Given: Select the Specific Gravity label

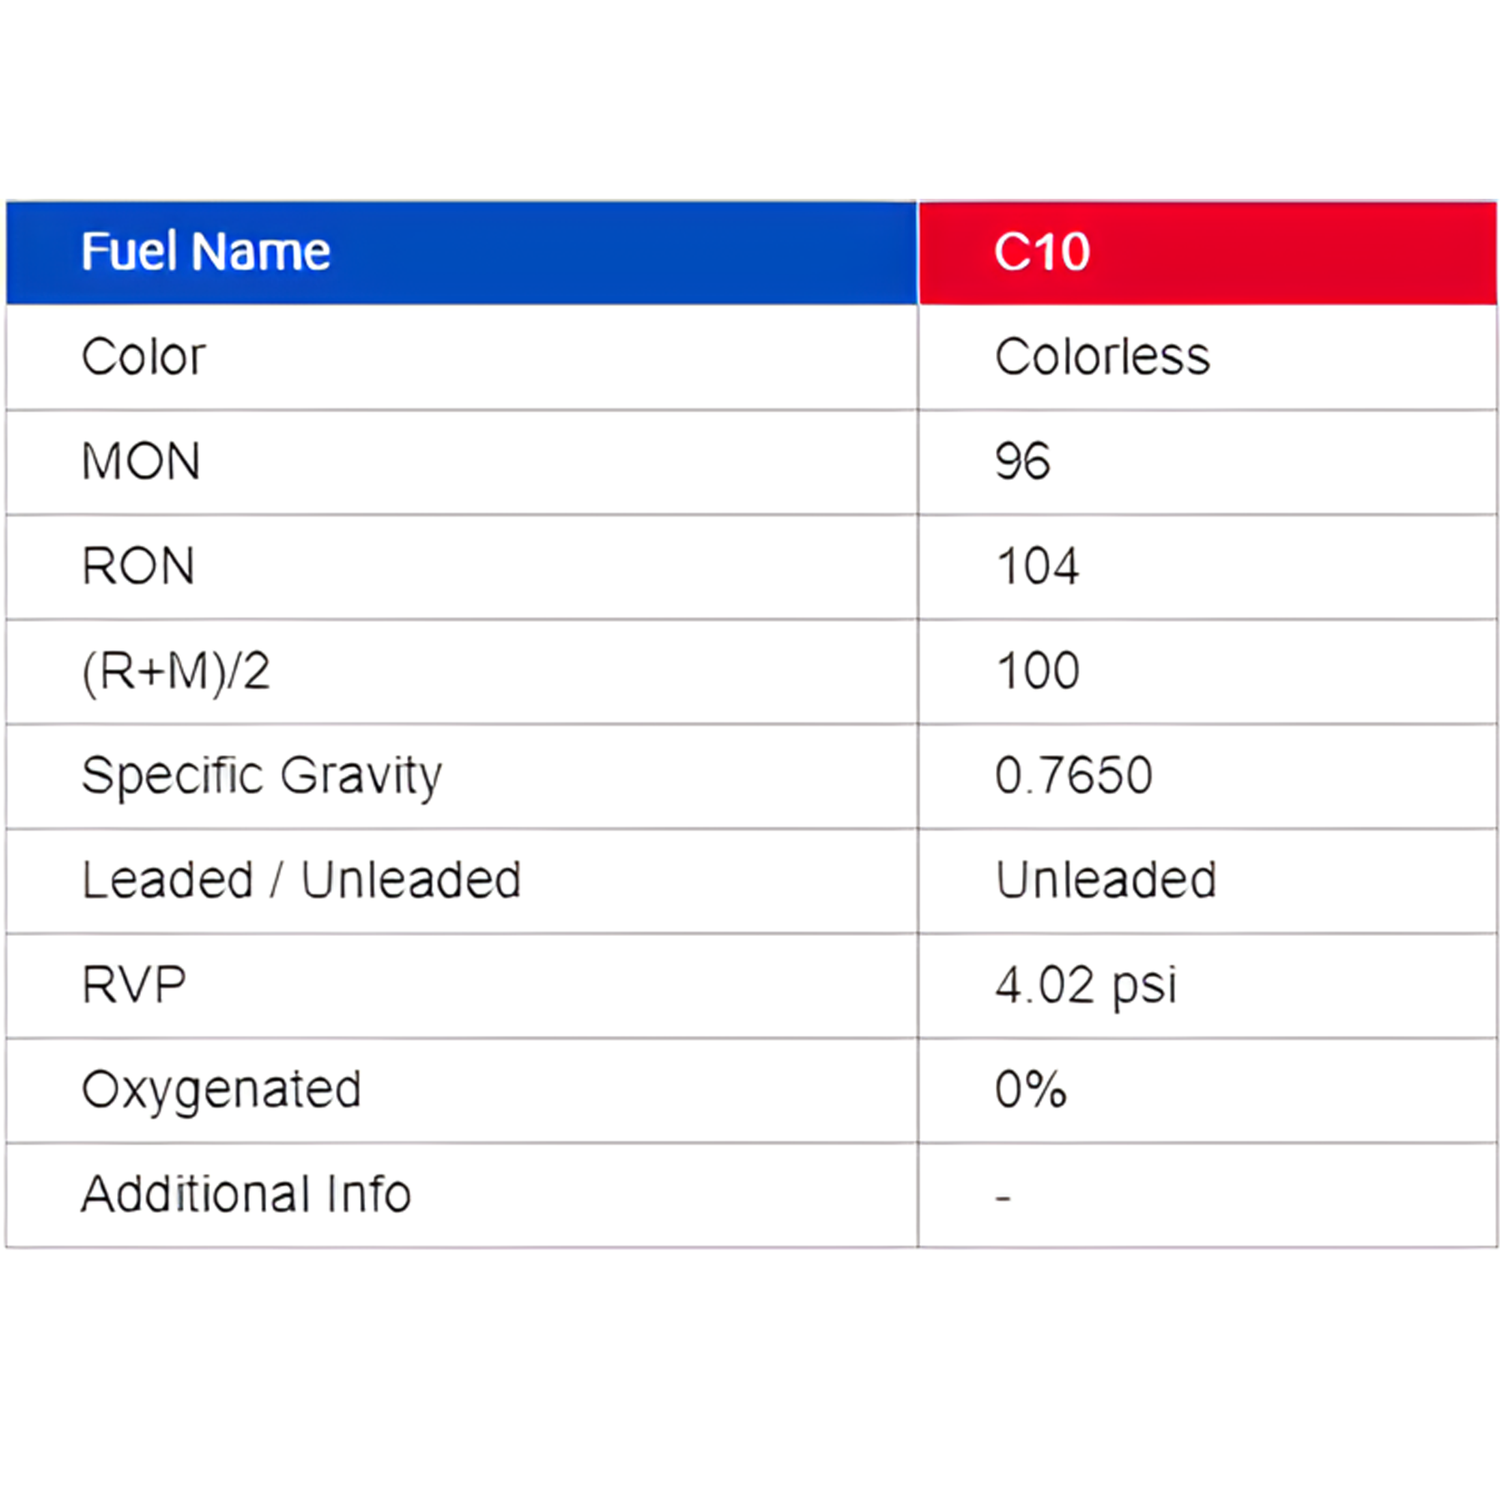Looking at the screenshot, I should [x=261, y=776].
